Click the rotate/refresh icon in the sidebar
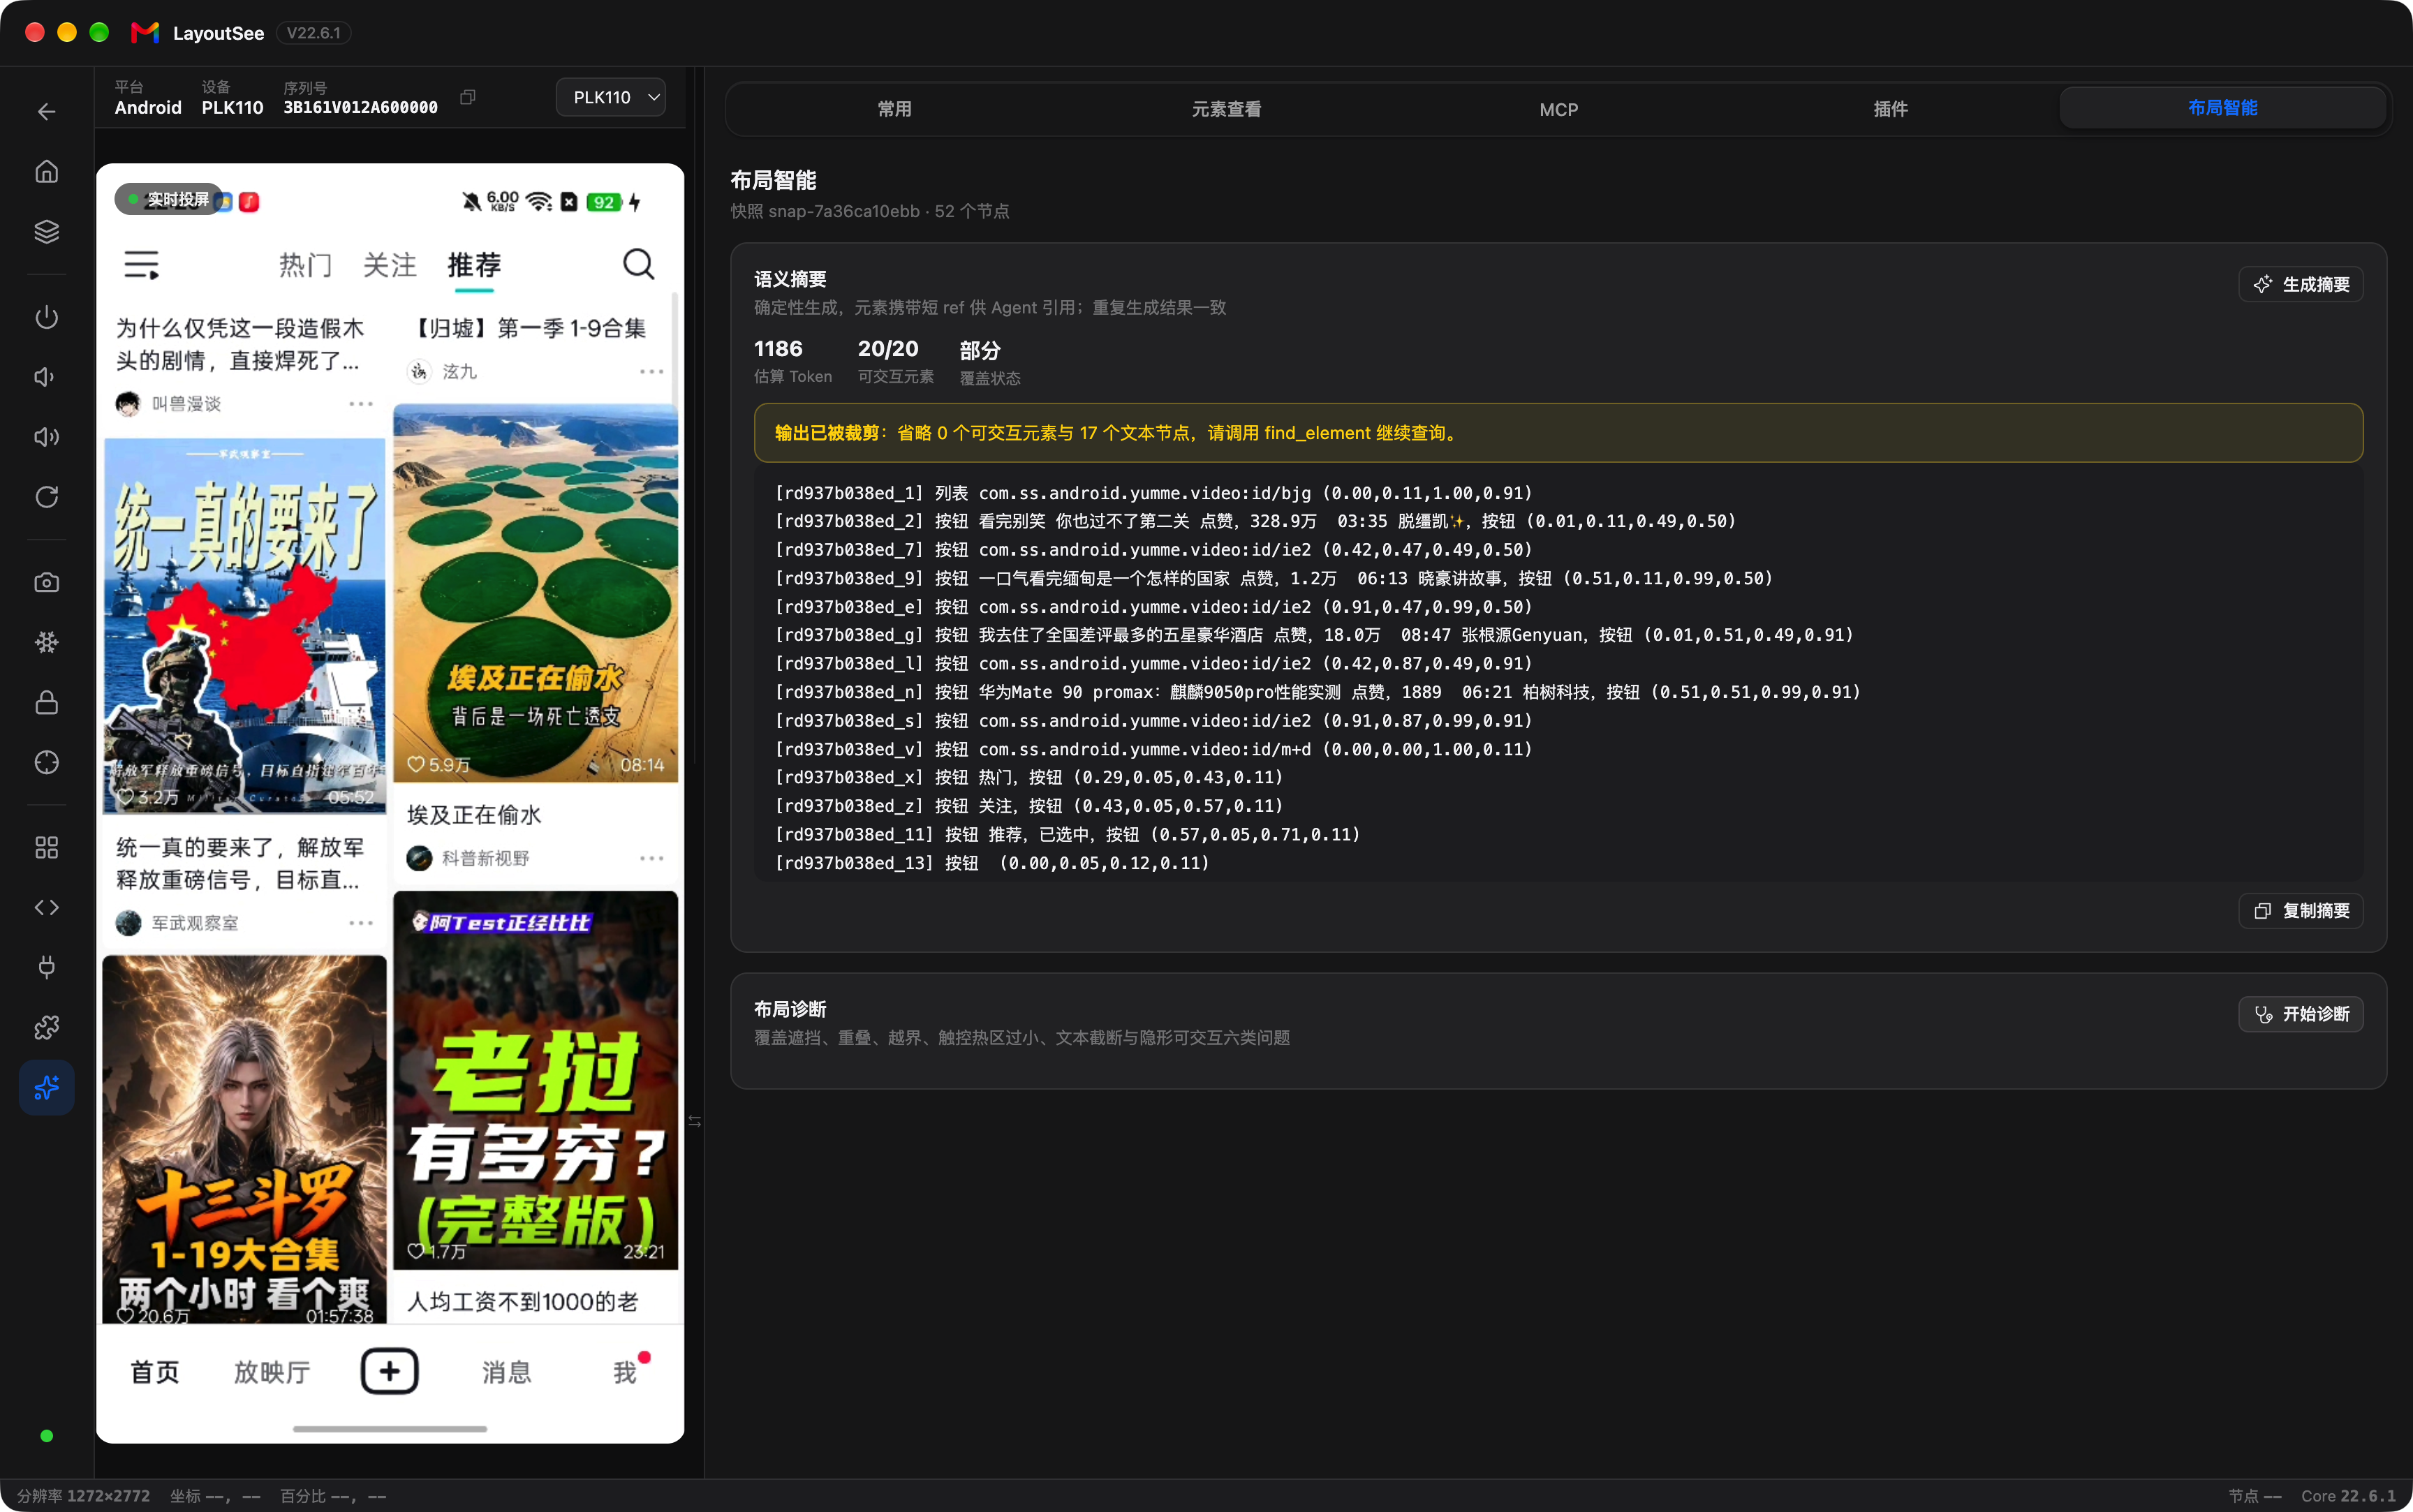This screenshot has width=2413, height=1512. click(46, 497)
